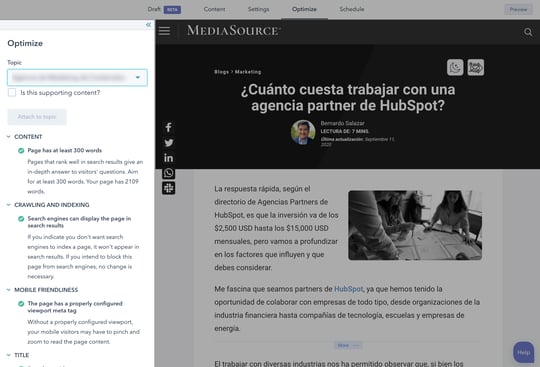540x367 pixels.
Task: Click the Preview button
Action: click(x=518, y=9)
